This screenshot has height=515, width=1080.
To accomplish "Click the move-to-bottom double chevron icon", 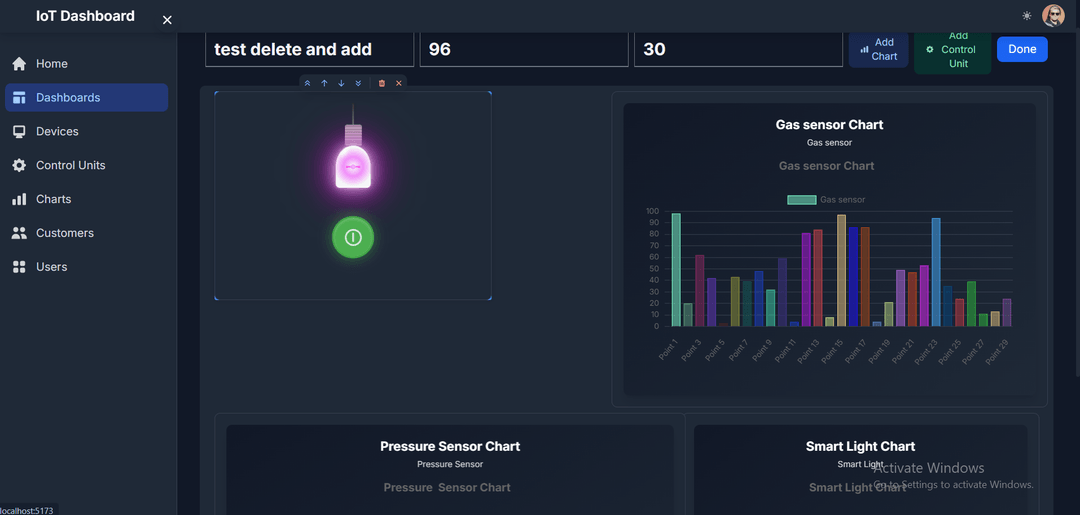I will pyautogui.click(x=358, y=83).
